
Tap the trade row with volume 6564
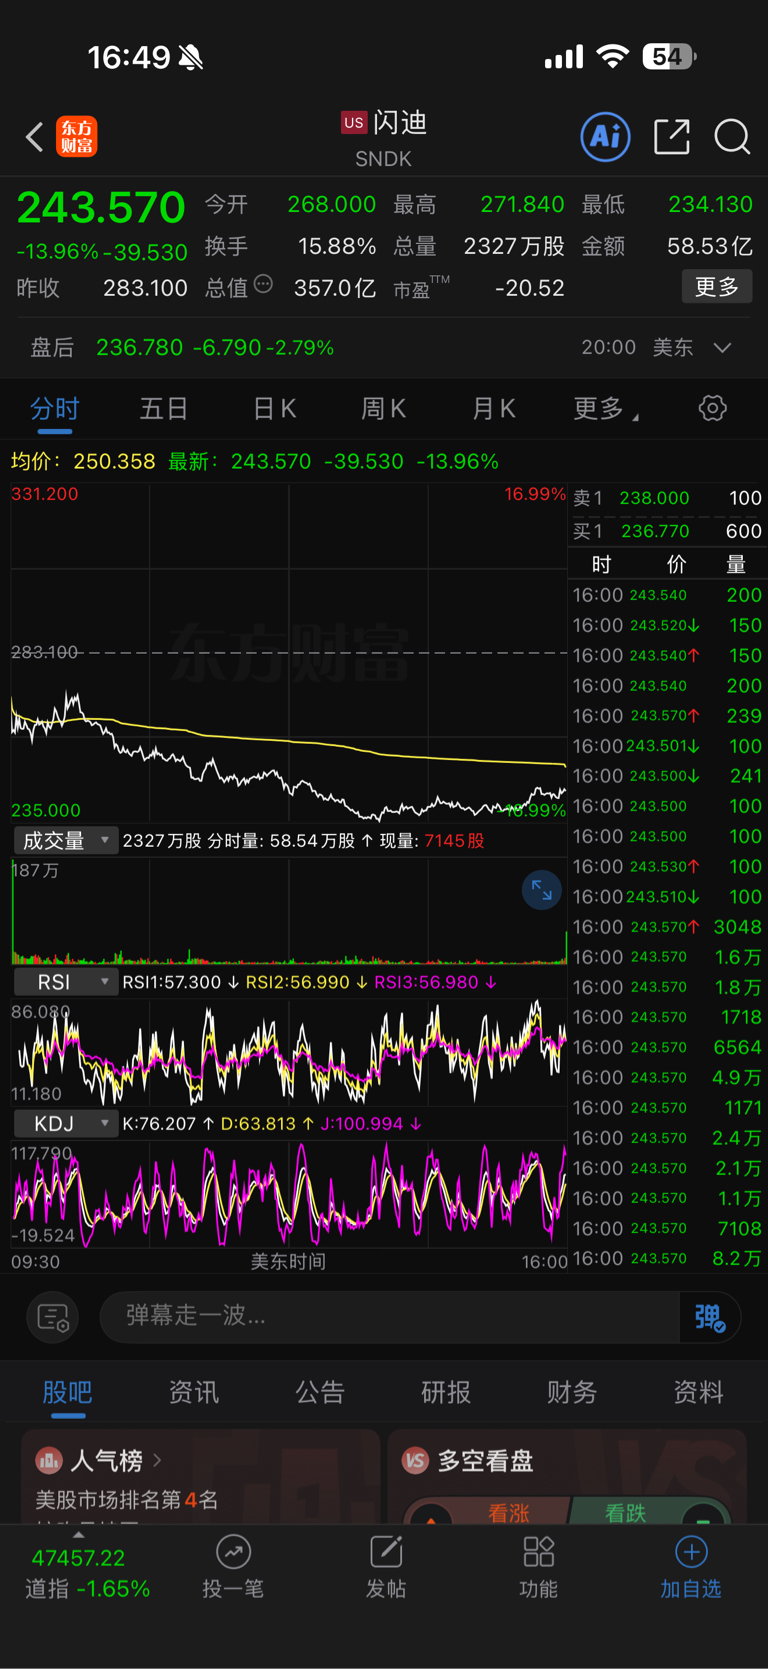click(667, 1047)
